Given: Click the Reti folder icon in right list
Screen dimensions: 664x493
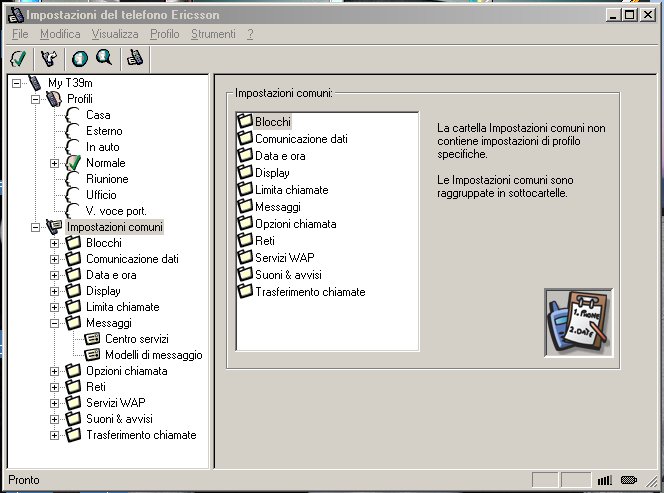Looking at the screenshot, I should tap(245, 240).
